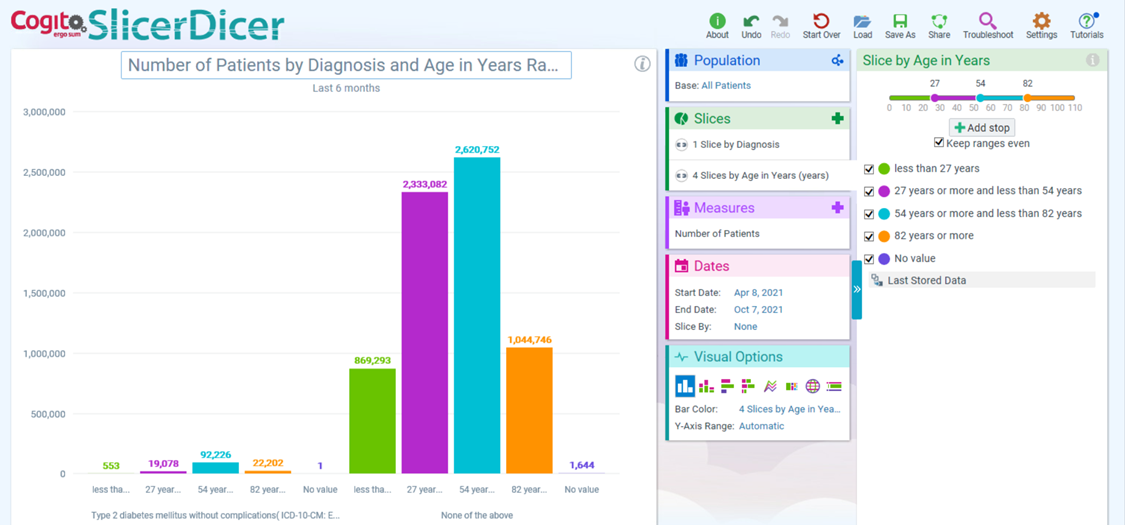Click the Start Over icon
Image resolution: width=1125 pixels, height=525 pixels.
click(821, 22)
